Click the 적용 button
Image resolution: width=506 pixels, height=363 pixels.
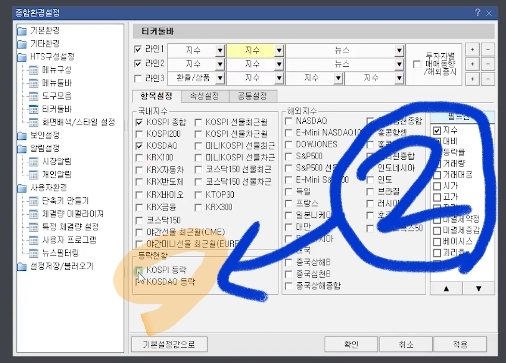click(x=460, y=344)
